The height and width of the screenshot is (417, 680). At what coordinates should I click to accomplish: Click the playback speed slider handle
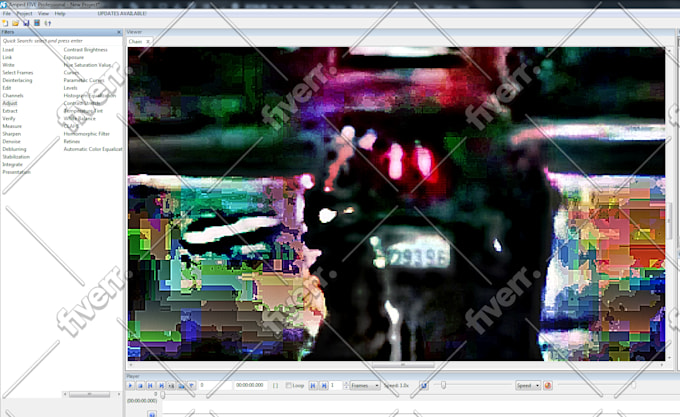point(443,385)
